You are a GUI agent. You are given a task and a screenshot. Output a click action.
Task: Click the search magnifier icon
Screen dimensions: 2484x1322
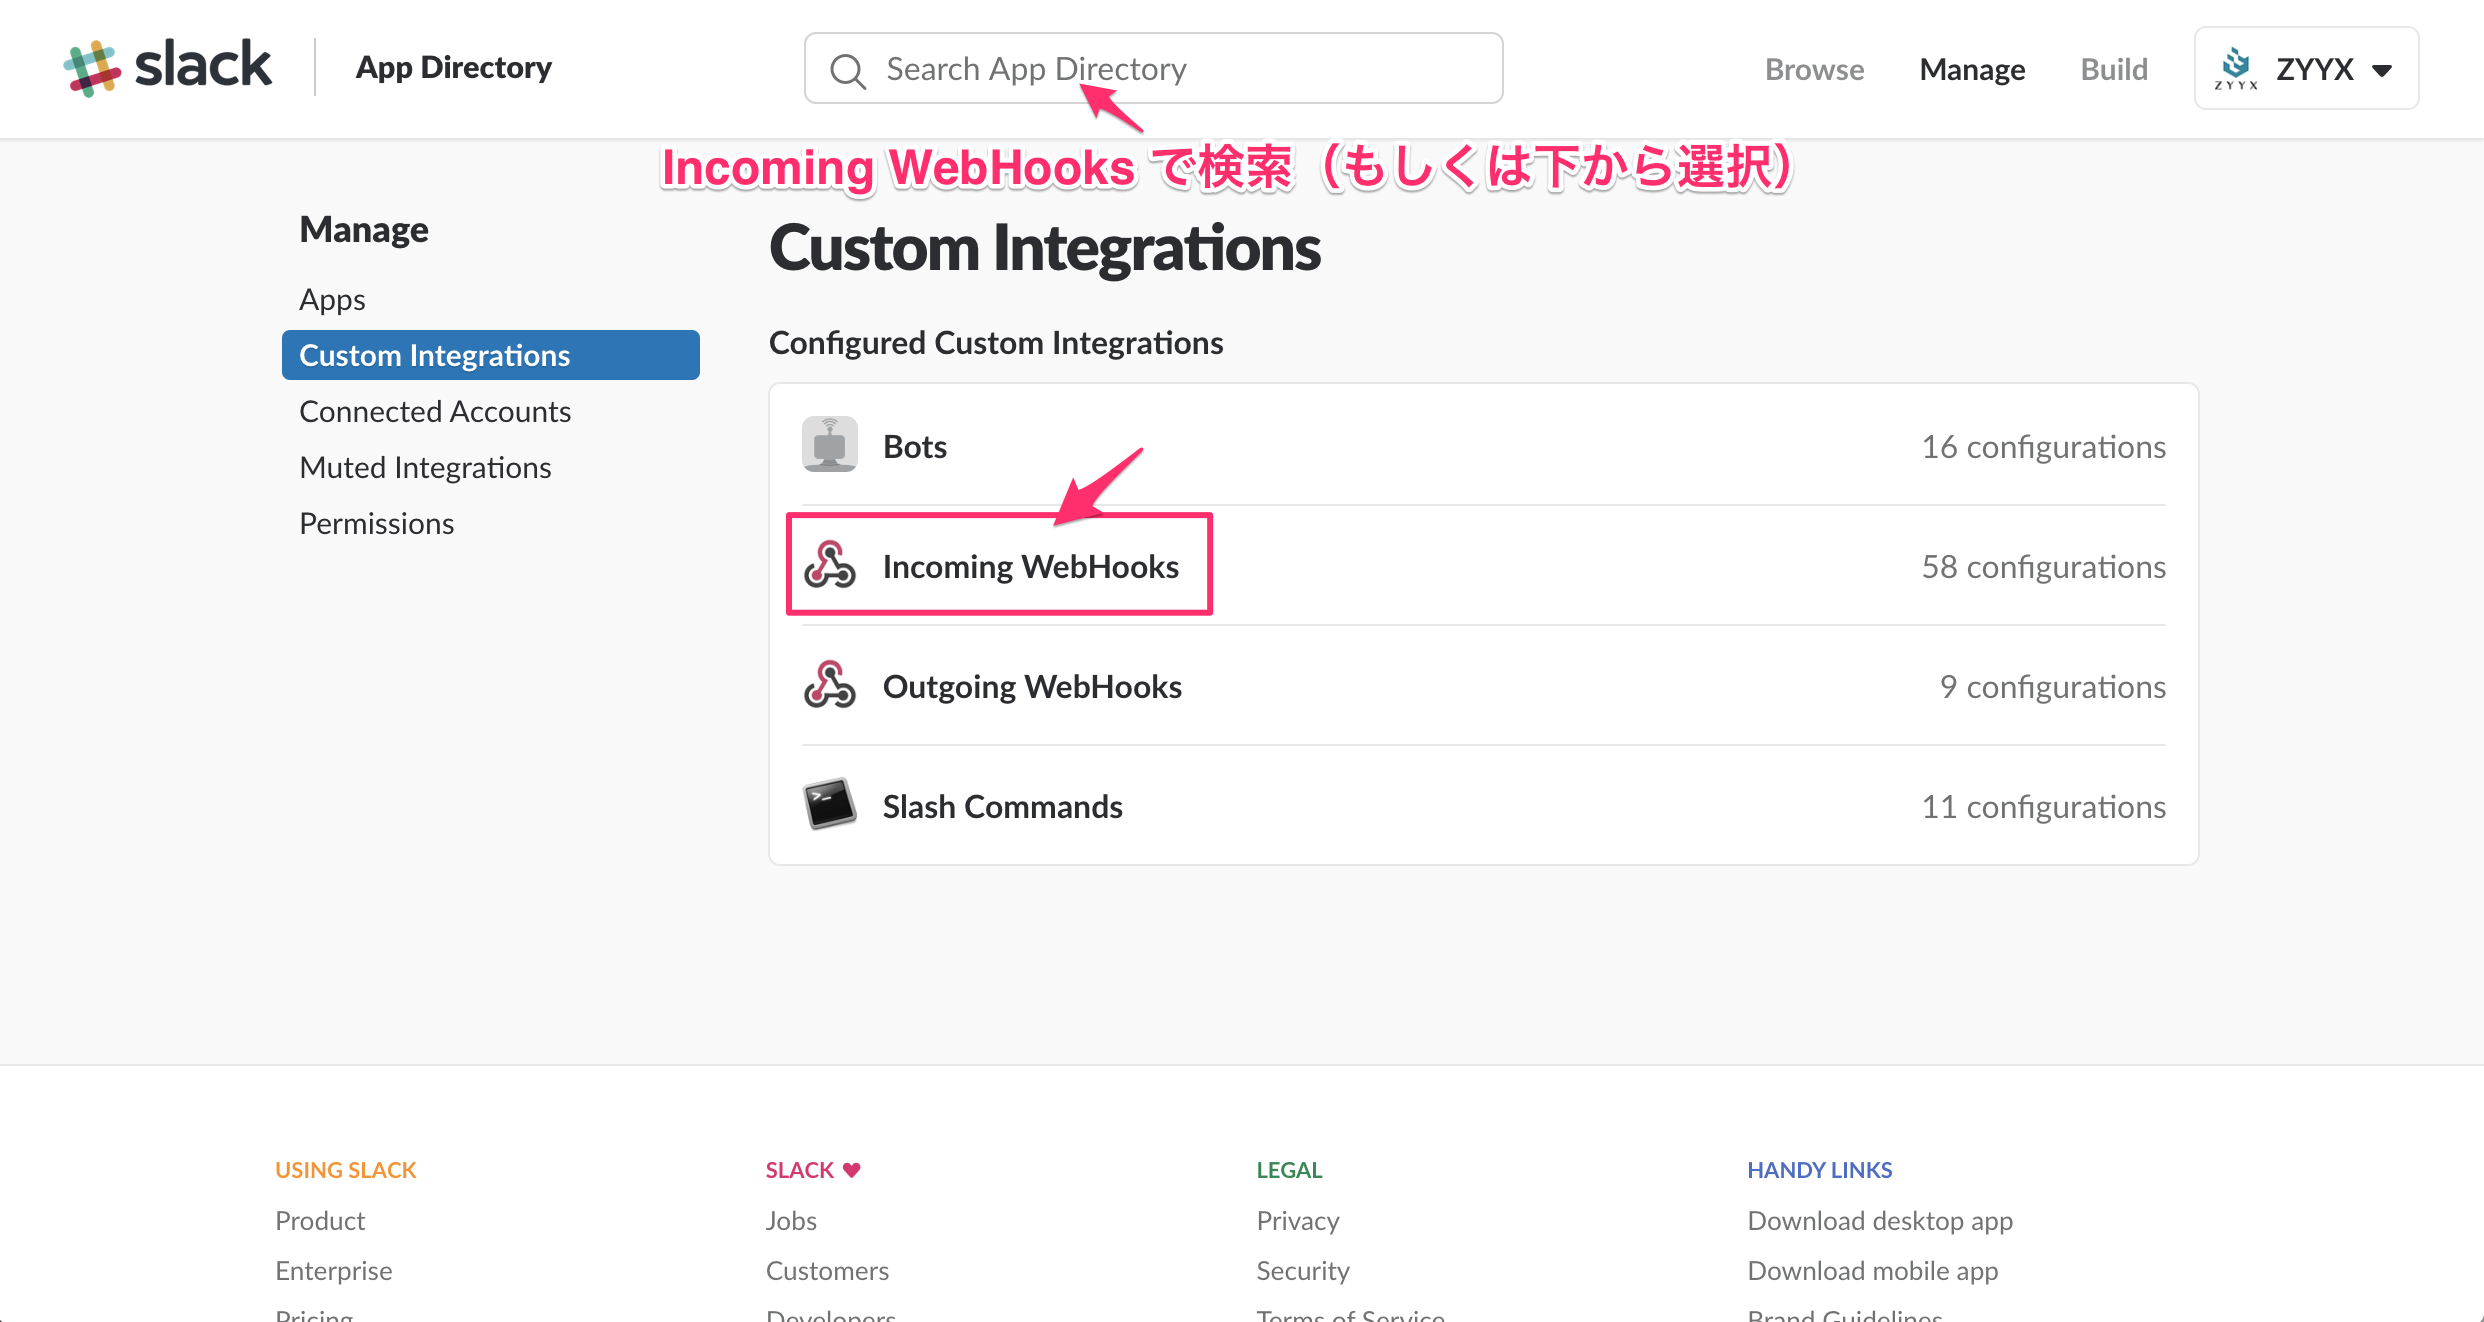(x=848, y=70)
